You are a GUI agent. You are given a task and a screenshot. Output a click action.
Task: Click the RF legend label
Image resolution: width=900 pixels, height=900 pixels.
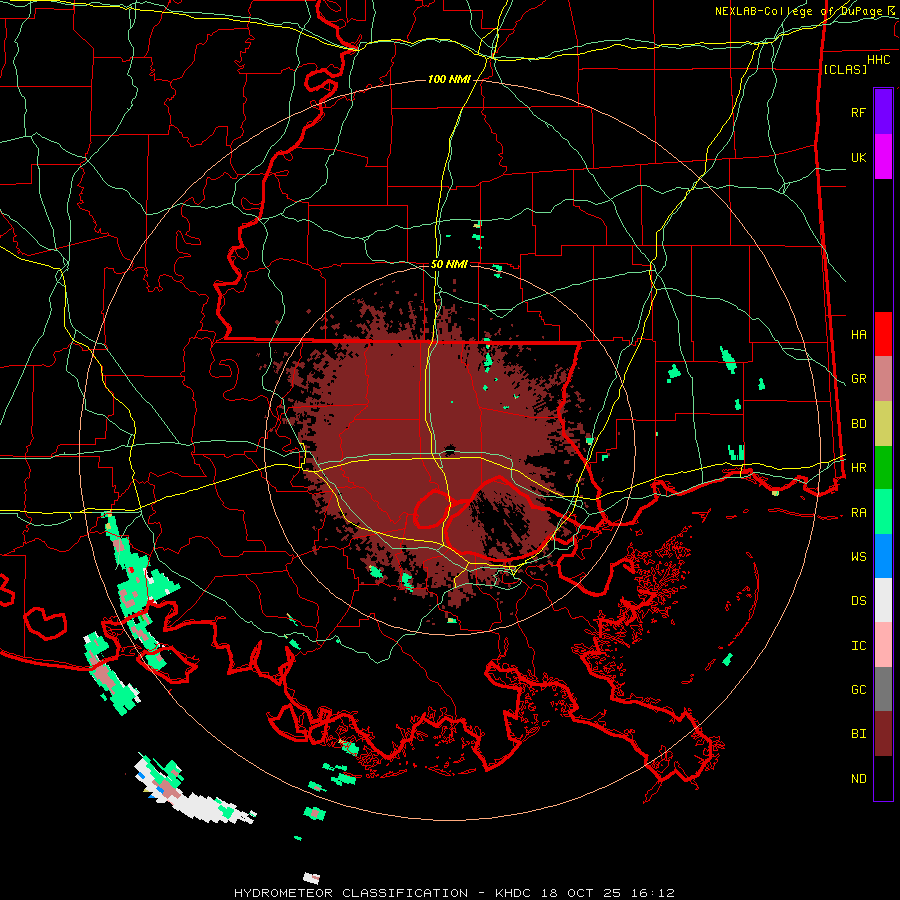click(858, 112)
